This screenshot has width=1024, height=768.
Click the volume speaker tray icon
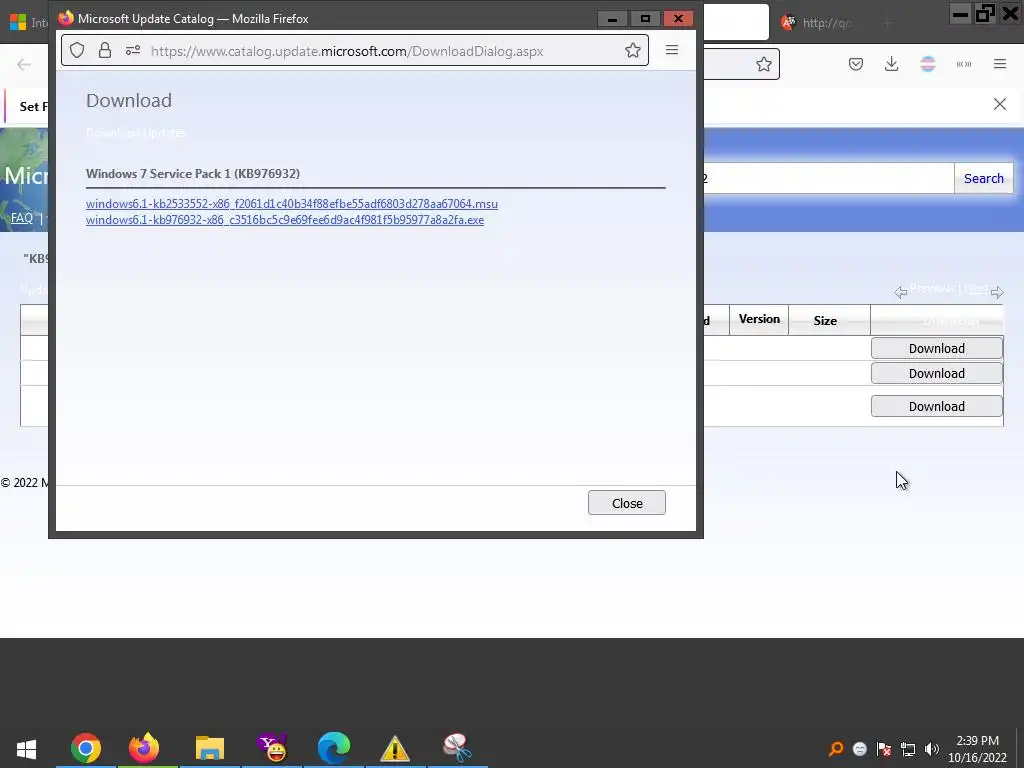(x=931, y=749)
